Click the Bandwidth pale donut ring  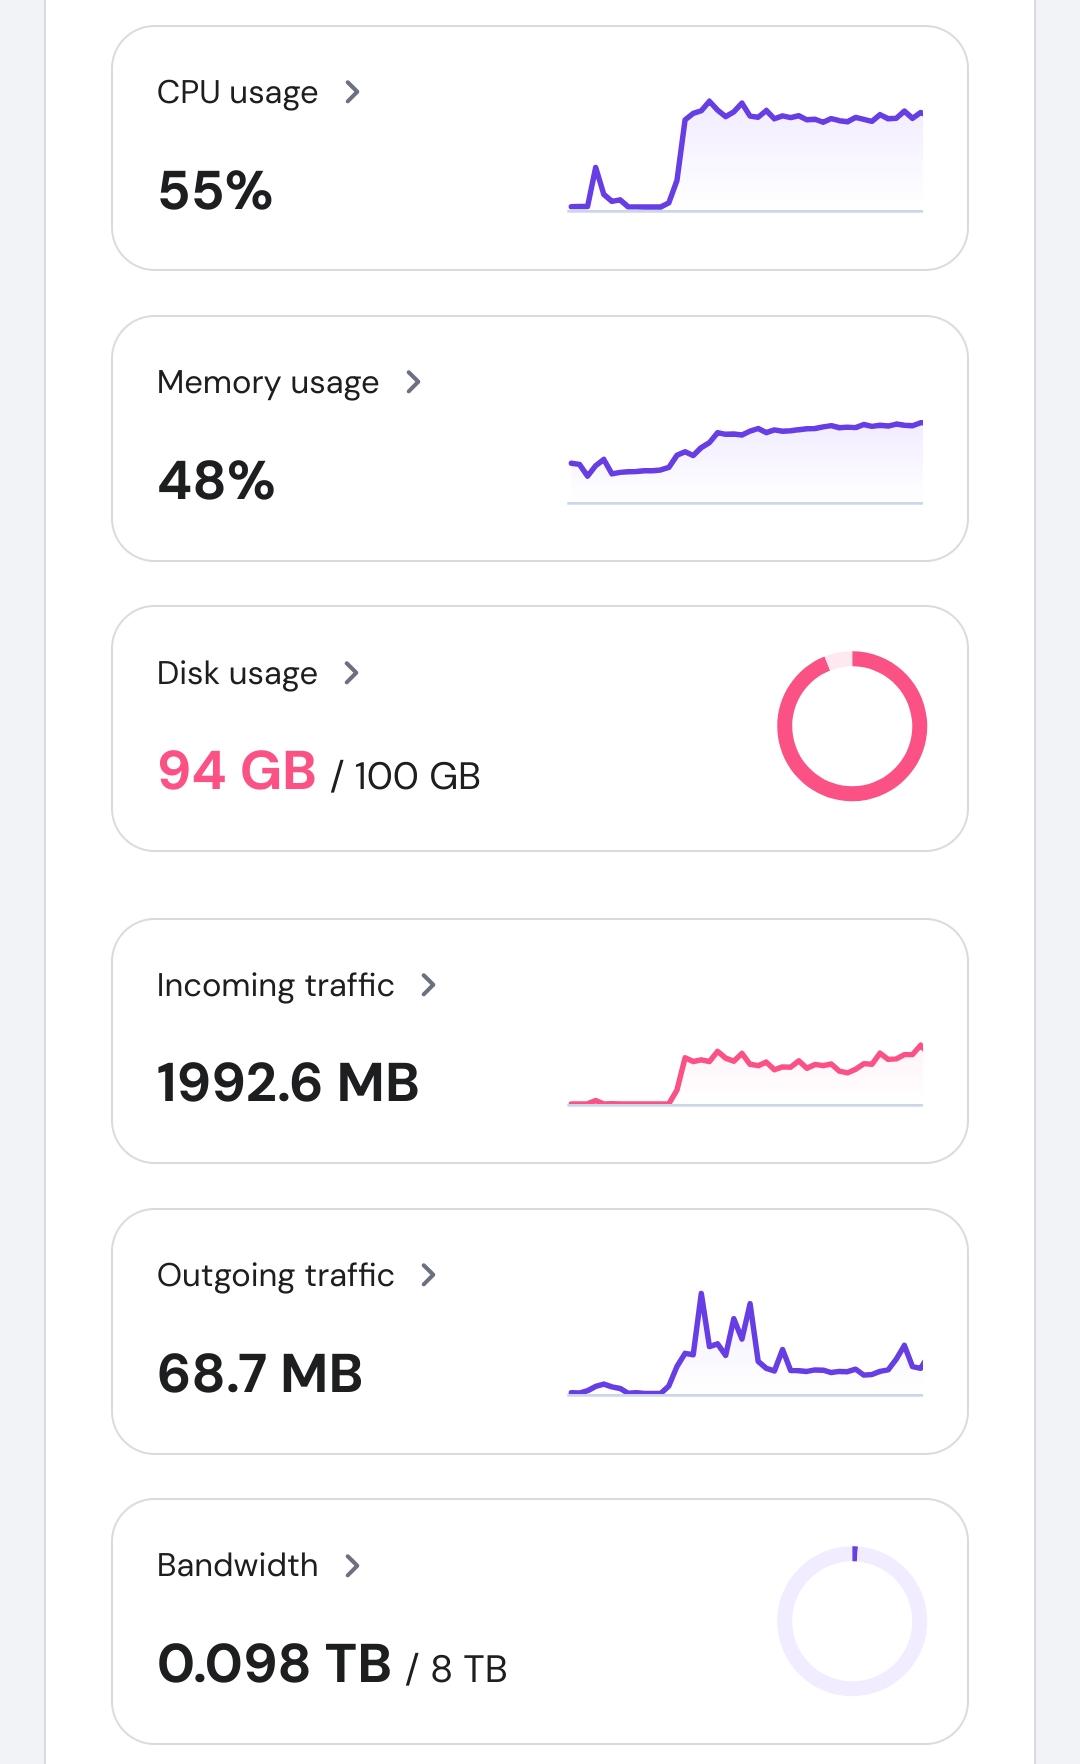click(x=852, y=1621)
